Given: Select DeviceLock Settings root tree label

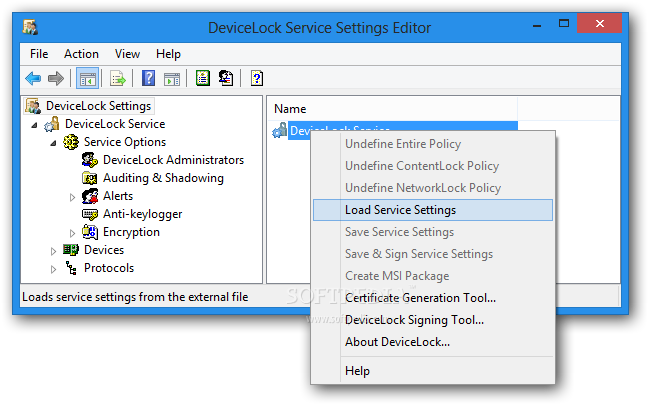Looking at the screenshot, I should 99,106.
